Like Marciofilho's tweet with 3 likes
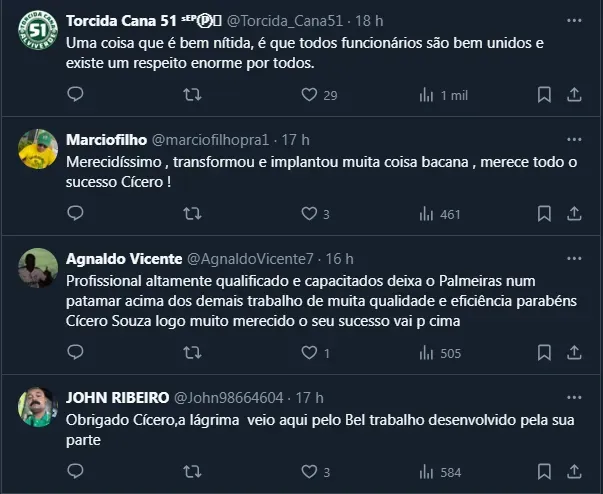Viewport: 603px width, 494px height. coord(309,213)
